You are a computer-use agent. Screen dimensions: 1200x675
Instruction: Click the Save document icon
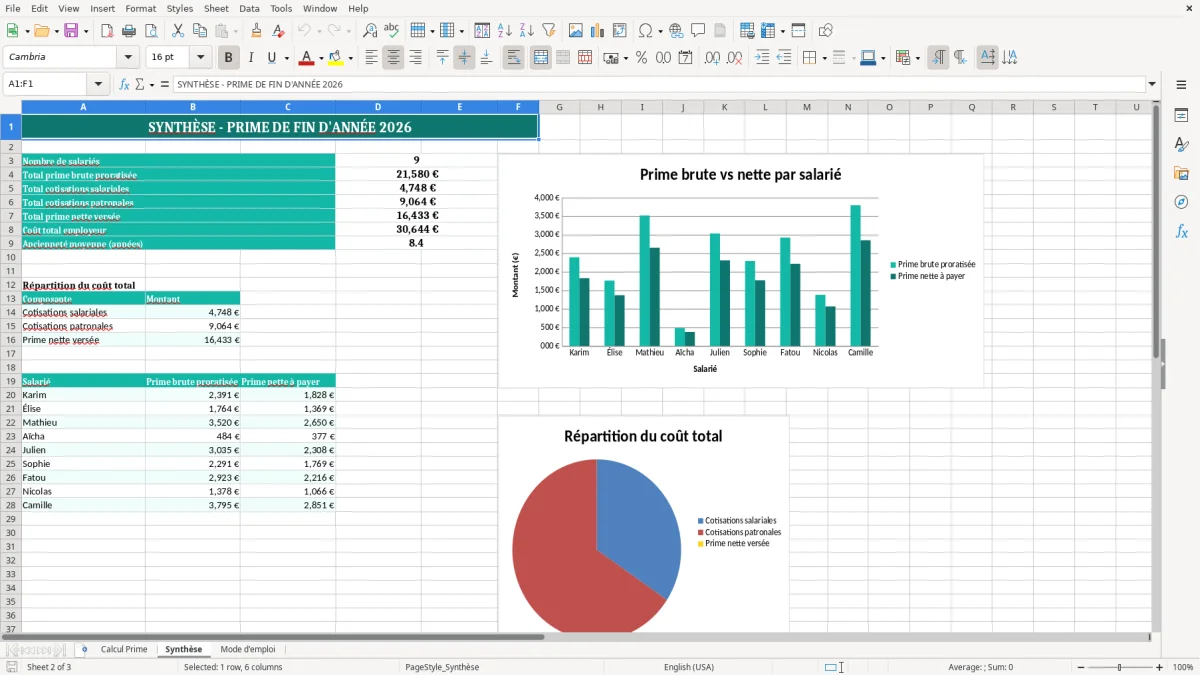point(71,31)
